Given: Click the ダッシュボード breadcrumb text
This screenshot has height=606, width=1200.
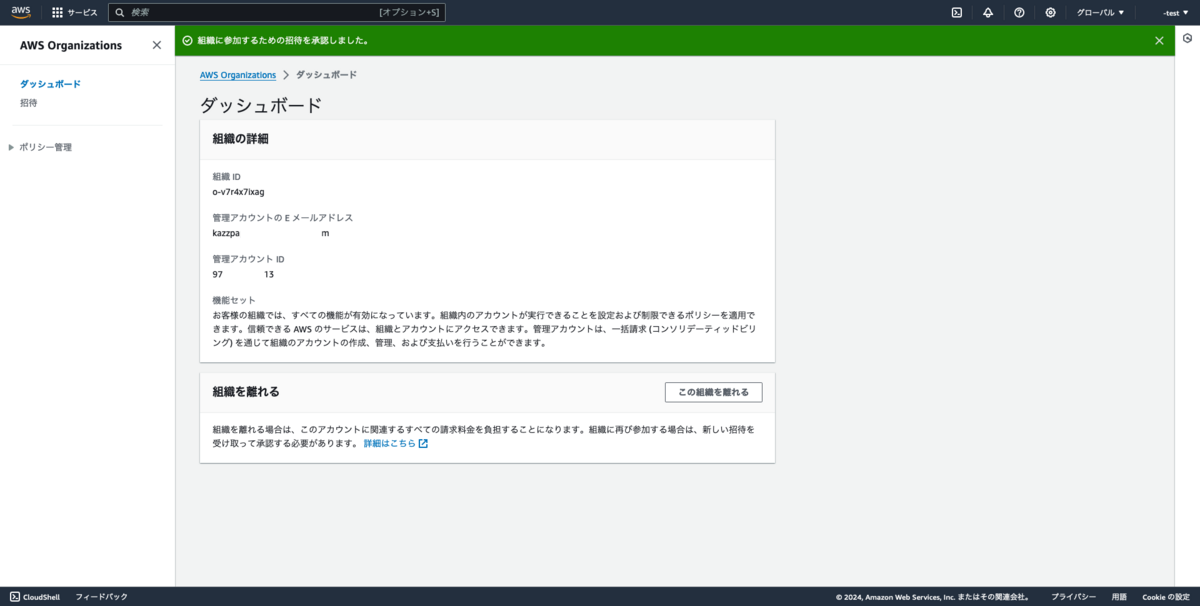Looking at the screenshot, I should [x=326, y=75].
